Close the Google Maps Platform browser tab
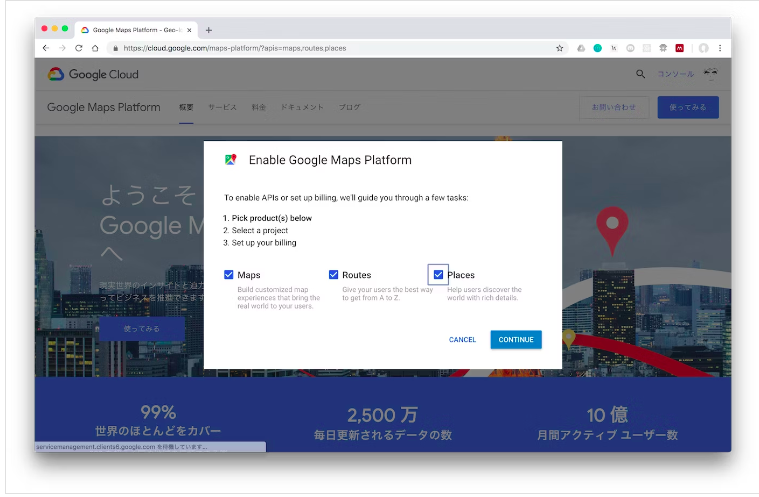The height and width of the screenshot is (497, 759). coord(189,30)
